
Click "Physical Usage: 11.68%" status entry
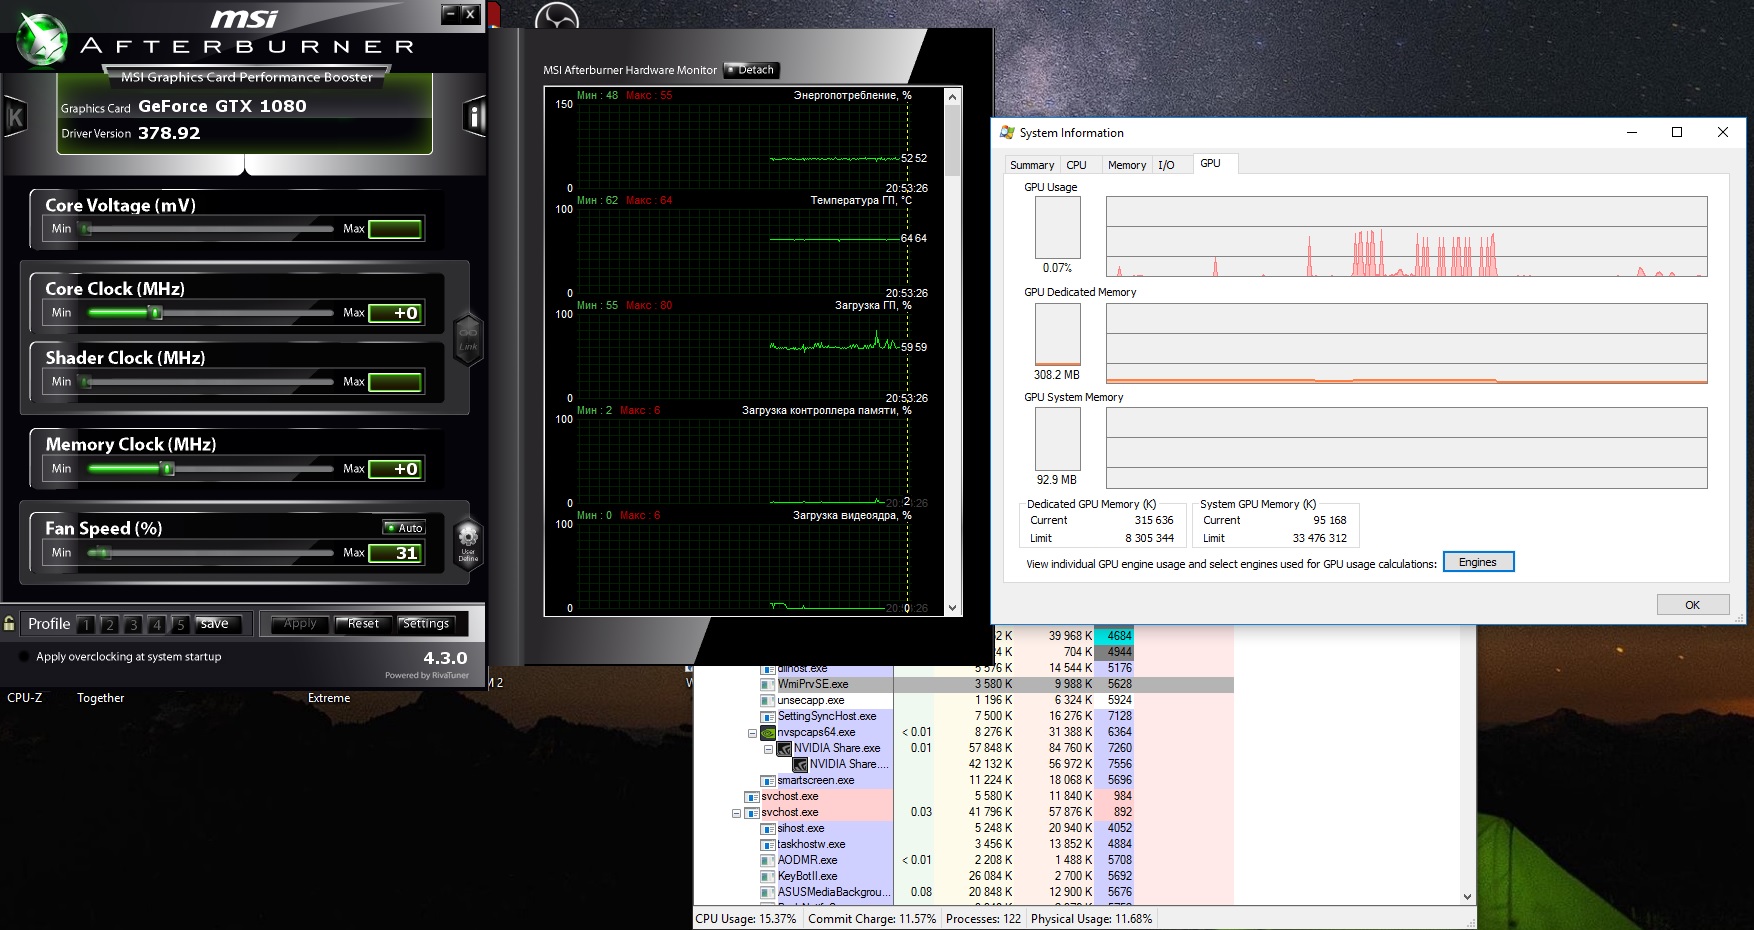[1092, 919]
